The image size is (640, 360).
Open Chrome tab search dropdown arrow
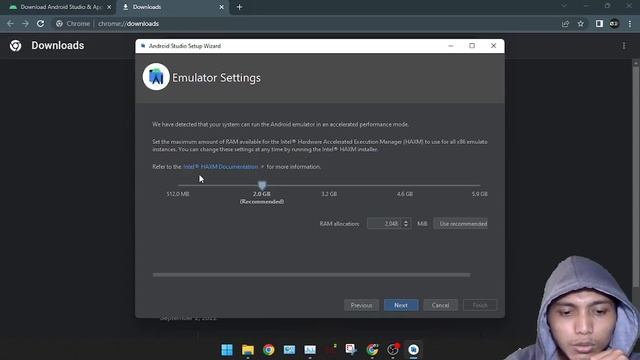point(564,6)
